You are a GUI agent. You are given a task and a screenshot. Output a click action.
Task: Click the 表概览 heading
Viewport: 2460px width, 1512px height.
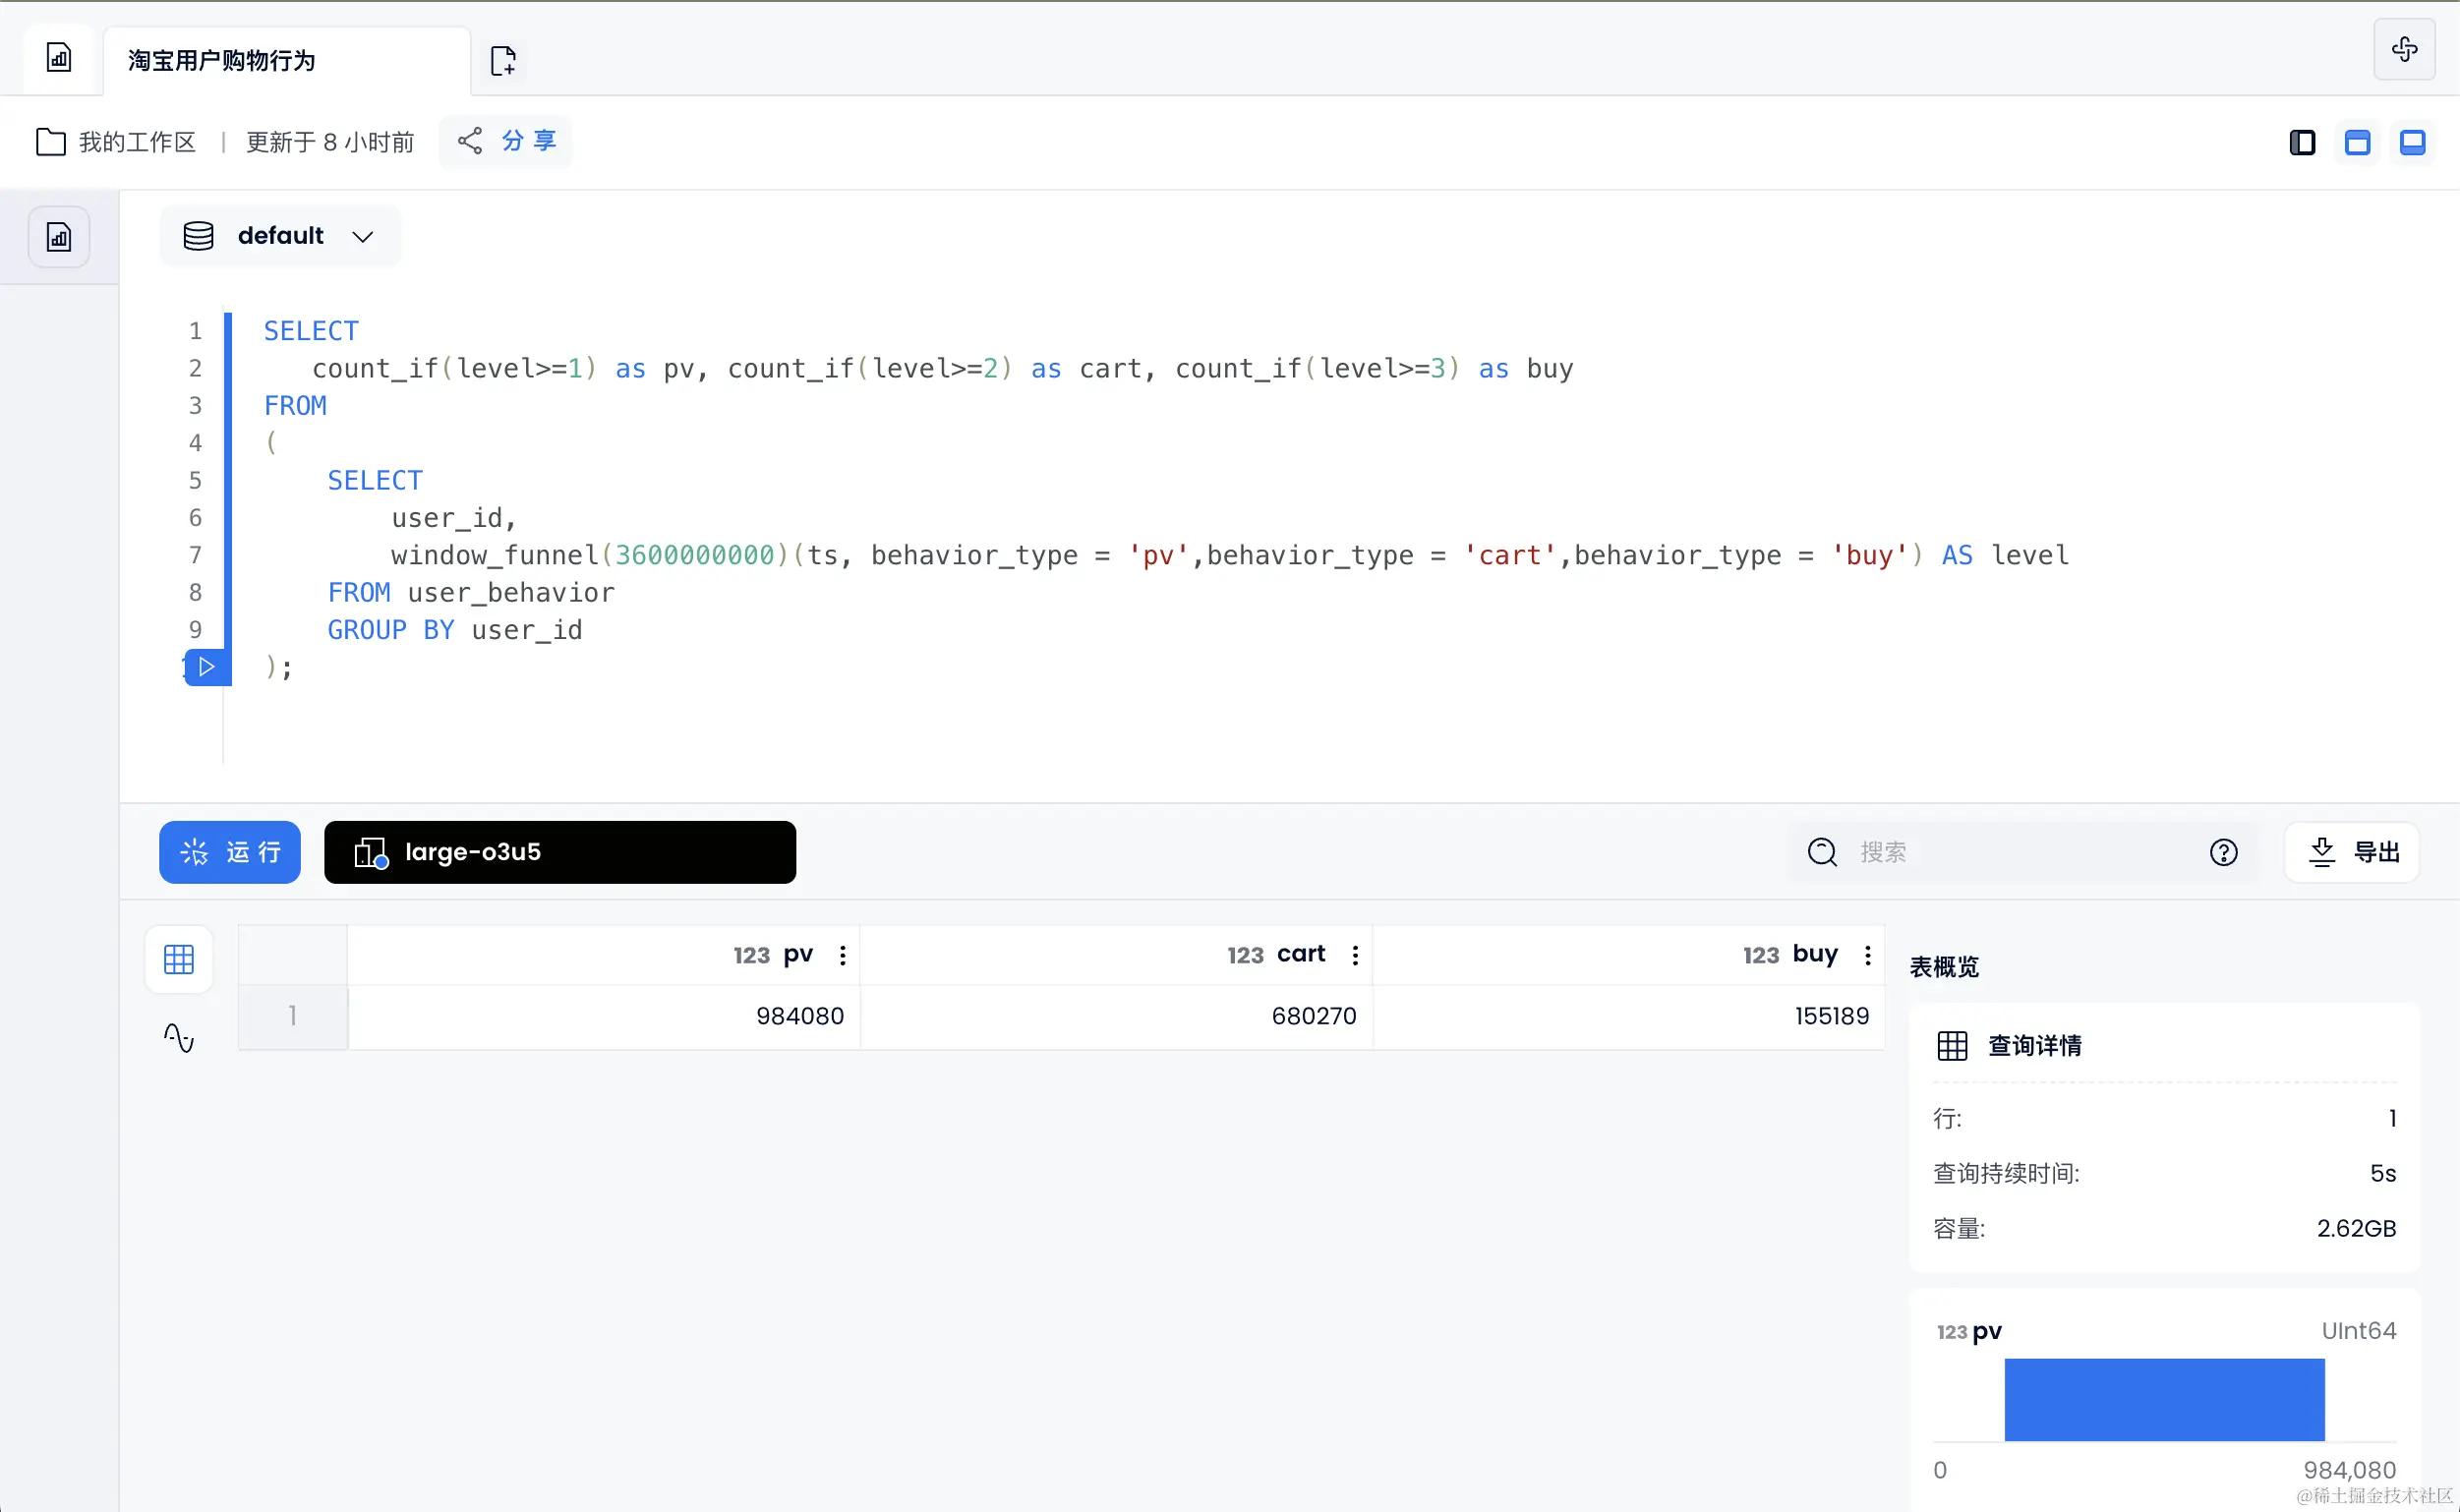(1944, 967)
